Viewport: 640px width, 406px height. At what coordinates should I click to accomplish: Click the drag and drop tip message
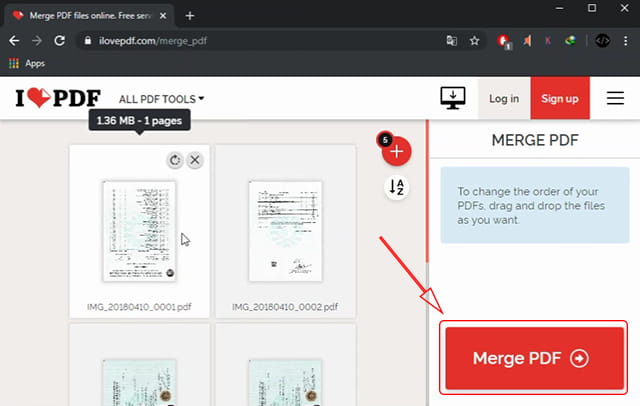pyautogui.click(x=535, y=205)
